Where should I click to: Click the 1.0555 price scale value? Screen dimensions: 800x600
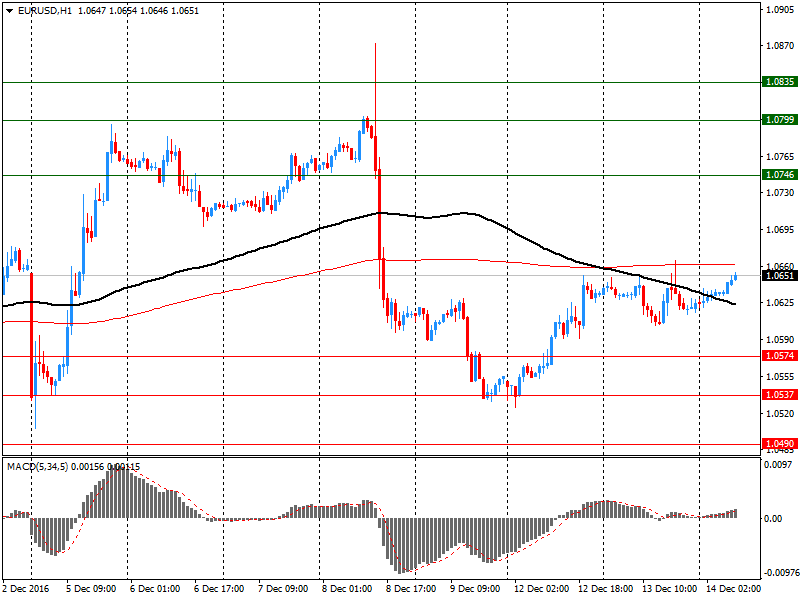[x=780, y=377]
